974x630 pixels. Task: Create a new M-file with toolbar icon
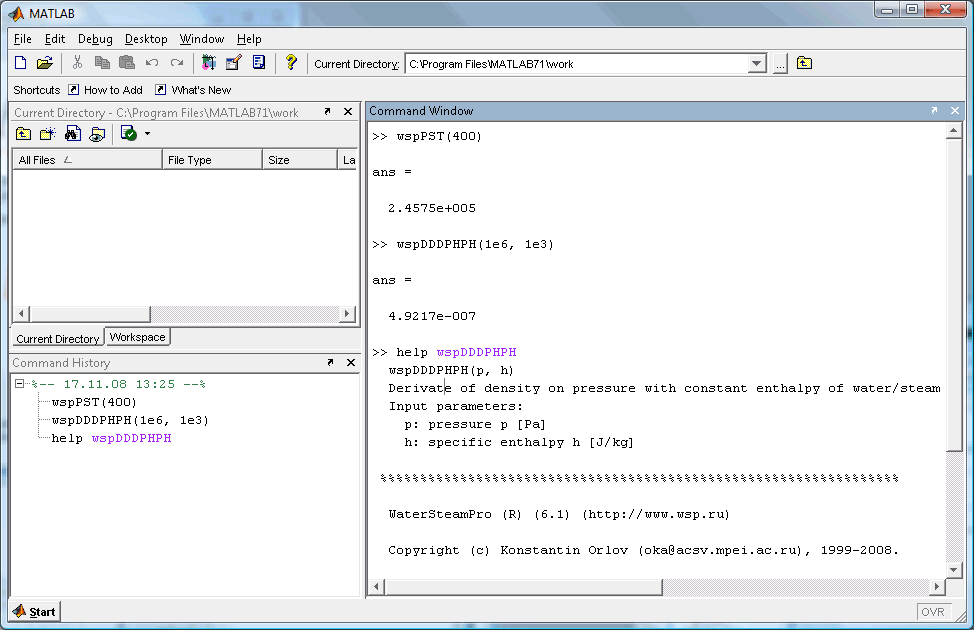pos(20,63)
